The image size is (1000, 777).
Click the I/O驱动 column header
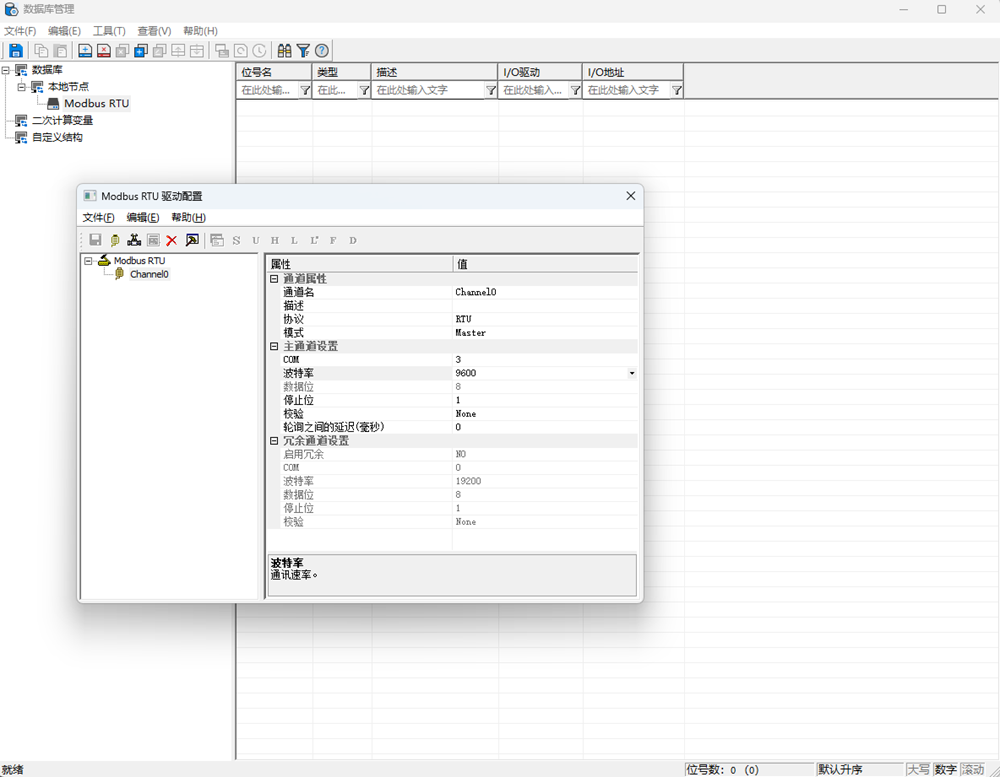click(540, 72)
